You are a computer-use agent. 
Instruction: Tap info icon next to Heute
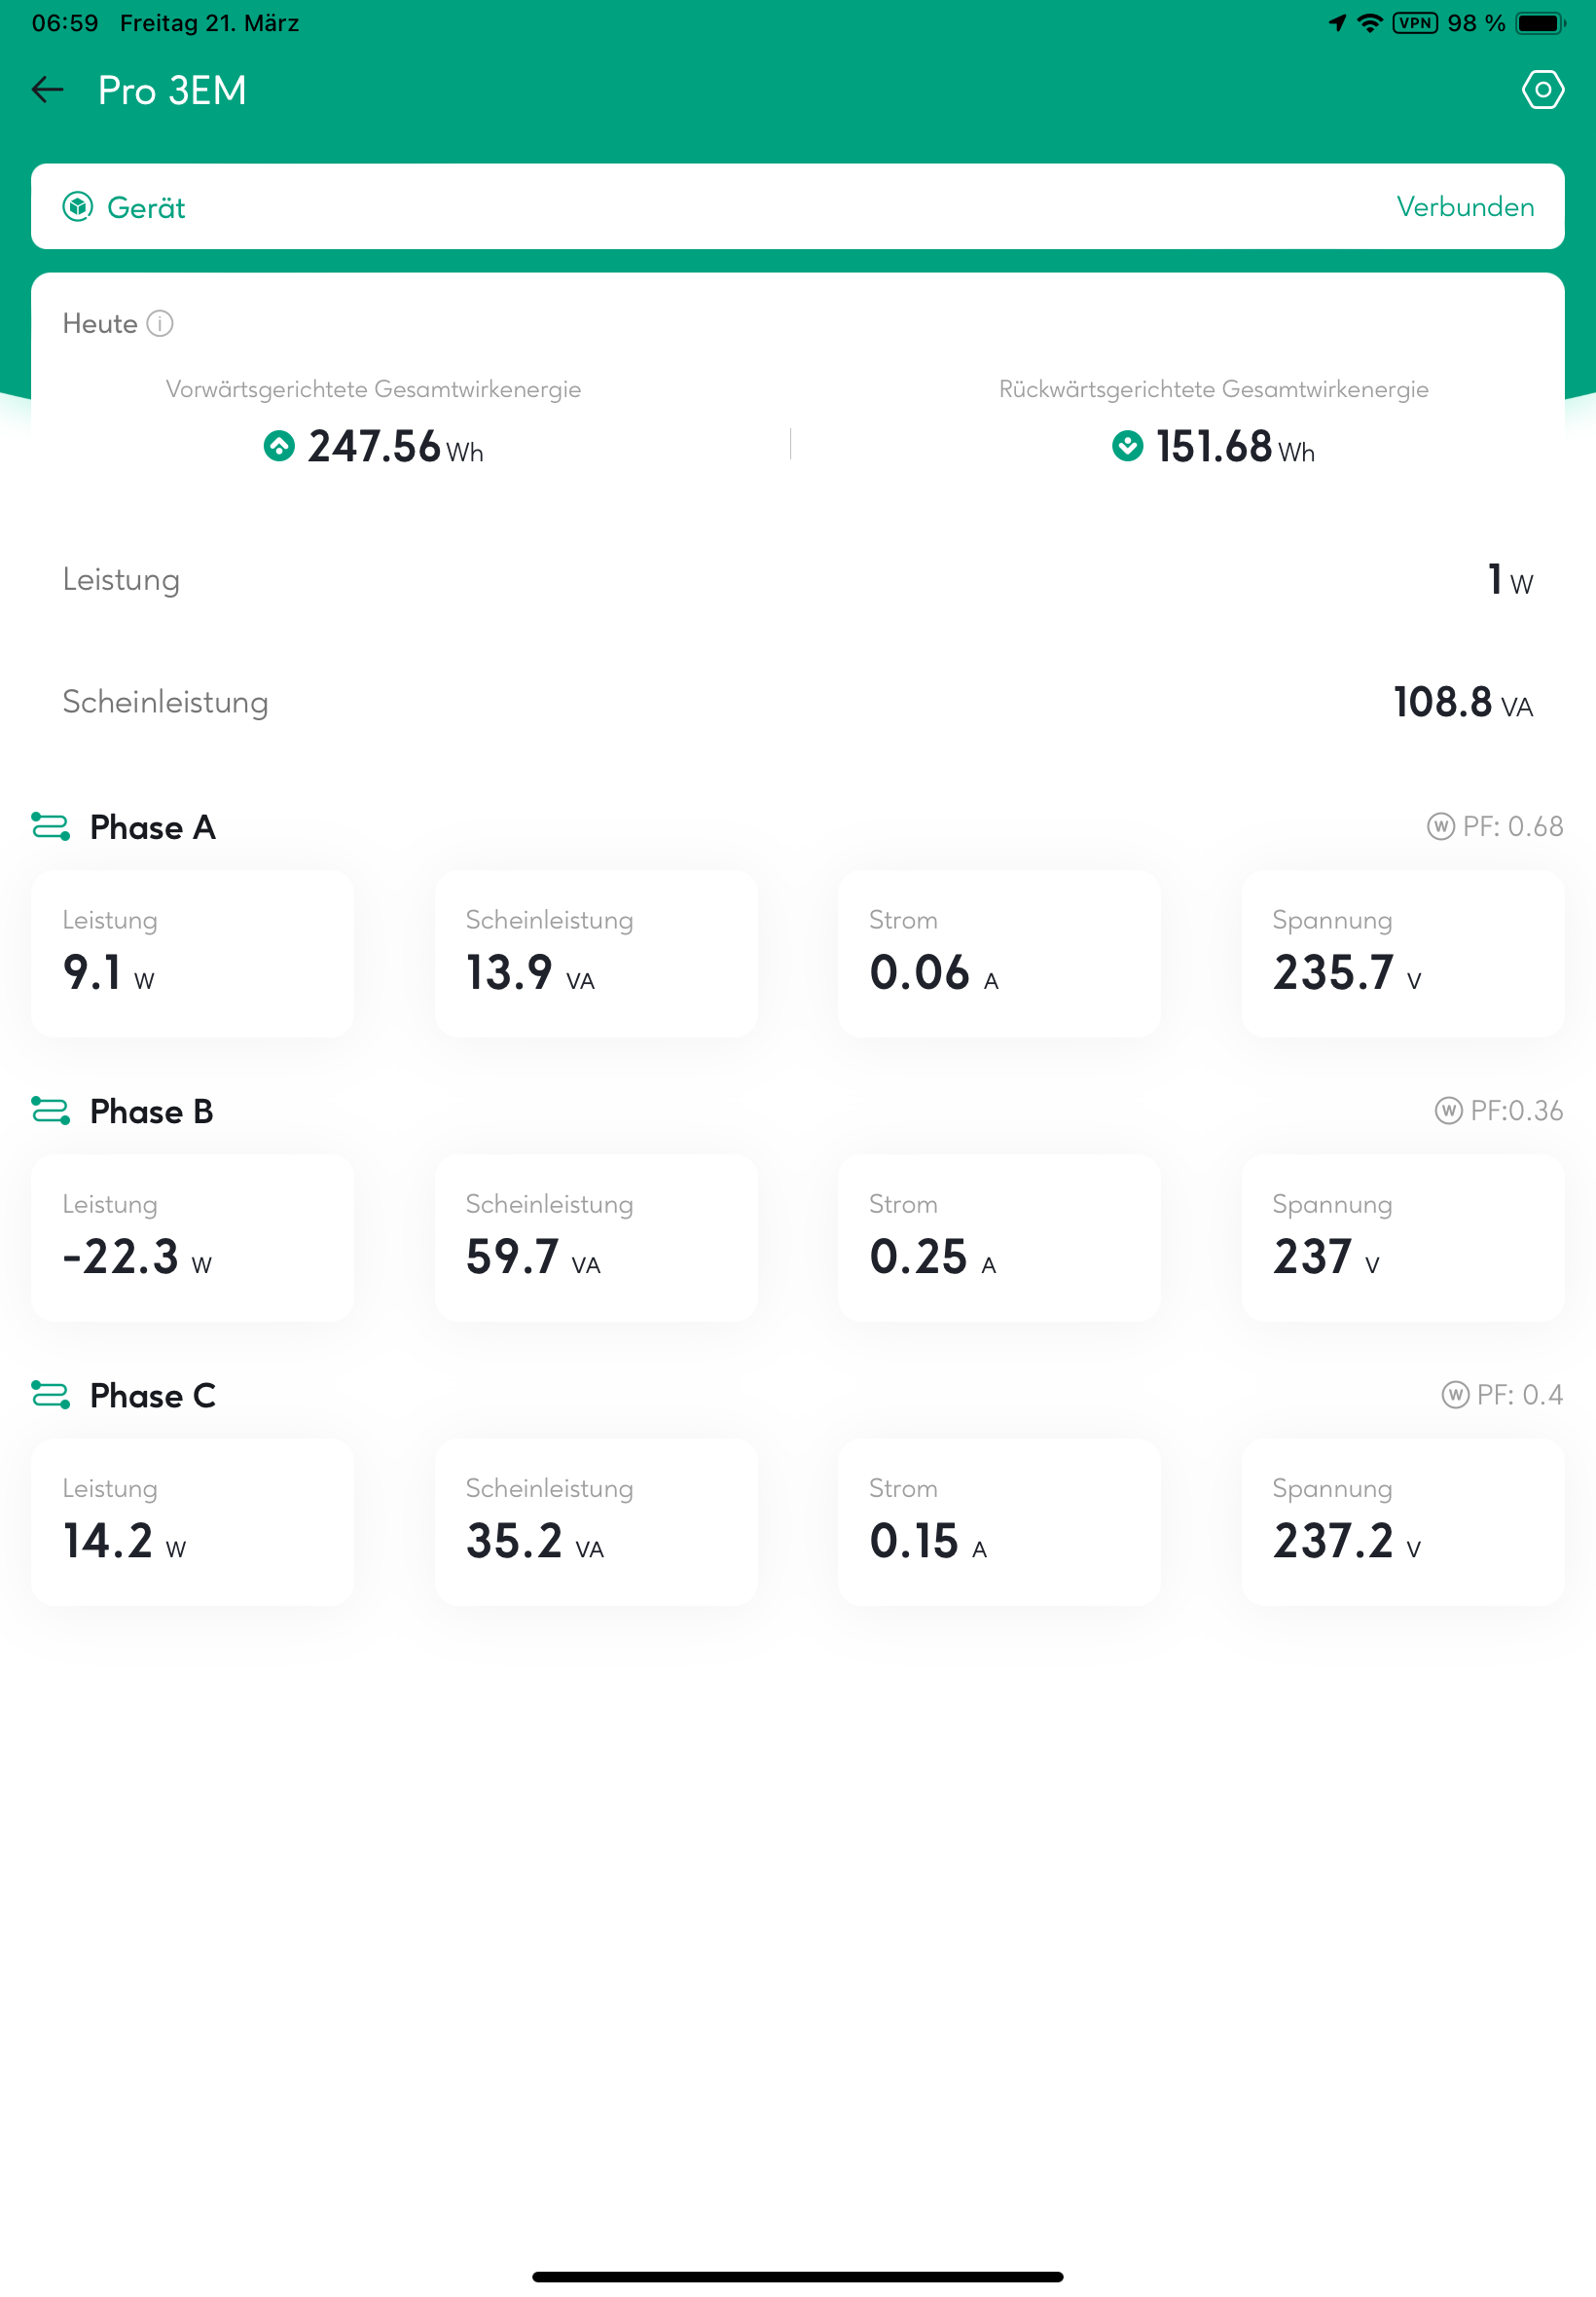point(160,323)
